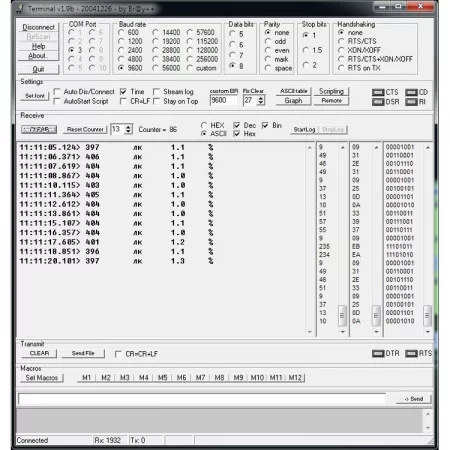The image size is (450, 450).
Task: Click the CTS status indicator
Action: click(378, 92)
